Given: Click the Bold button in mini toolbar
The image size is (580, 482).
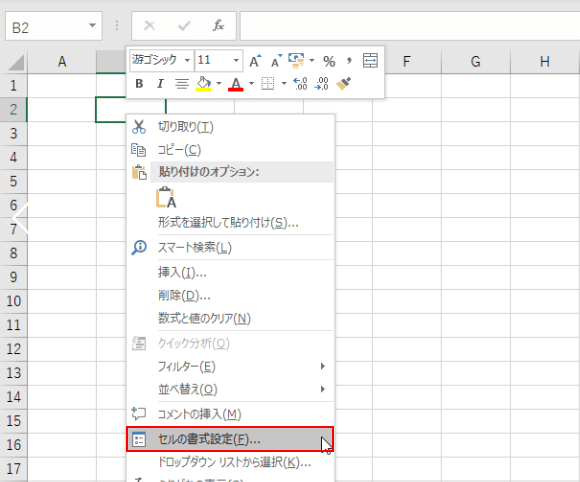Looking at the screenshot, I should click(139, 84).
